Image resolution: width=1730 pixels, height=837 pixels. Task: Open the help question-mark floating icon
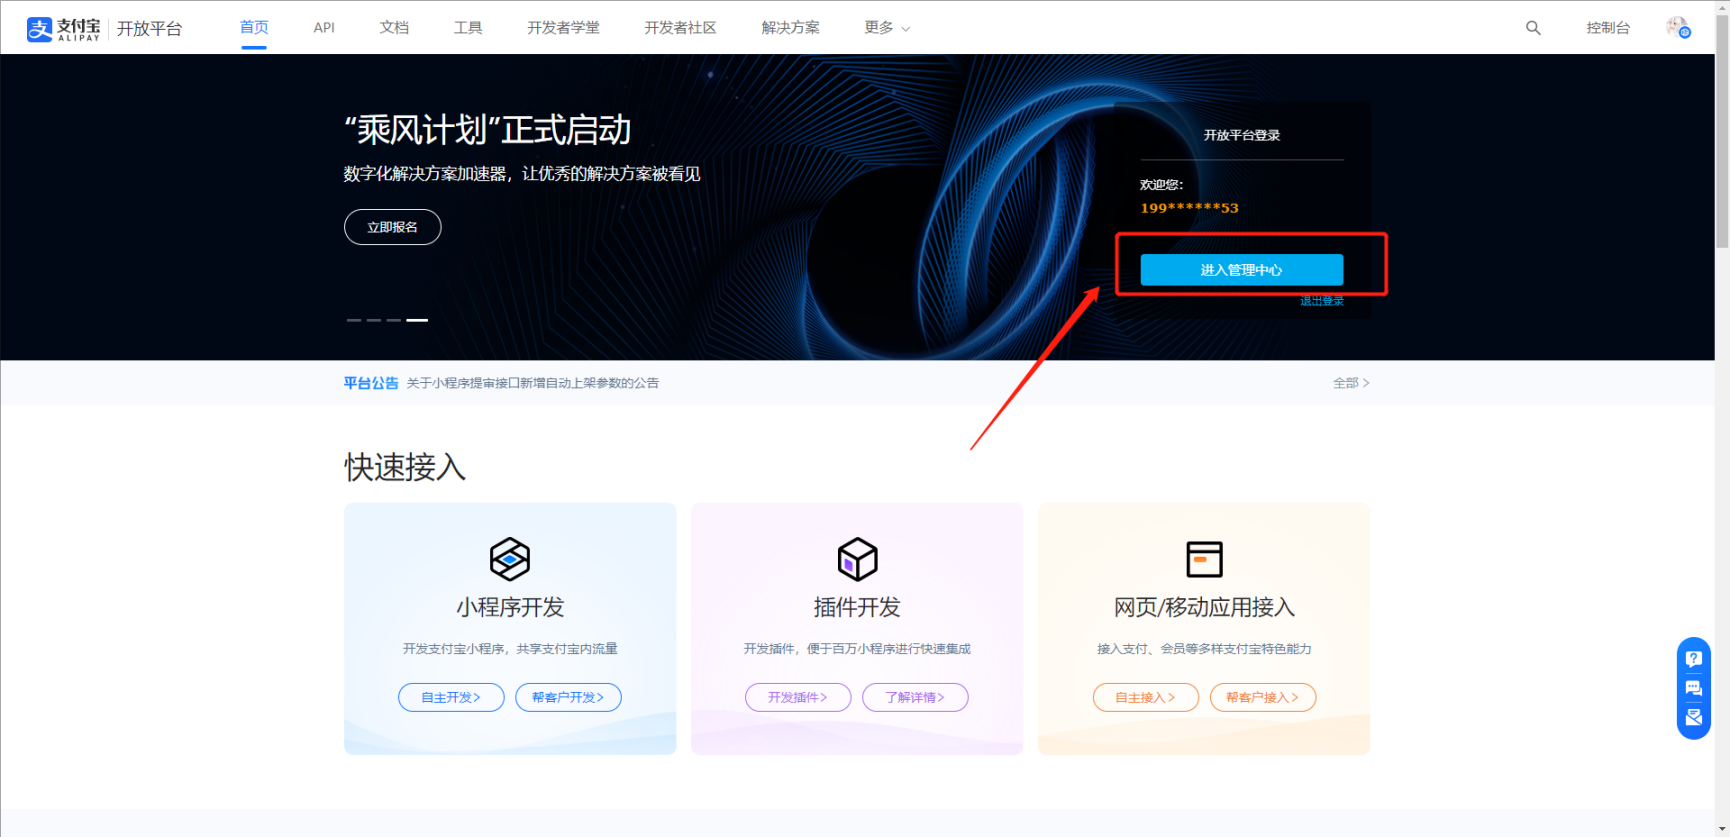coord(1694,659)
